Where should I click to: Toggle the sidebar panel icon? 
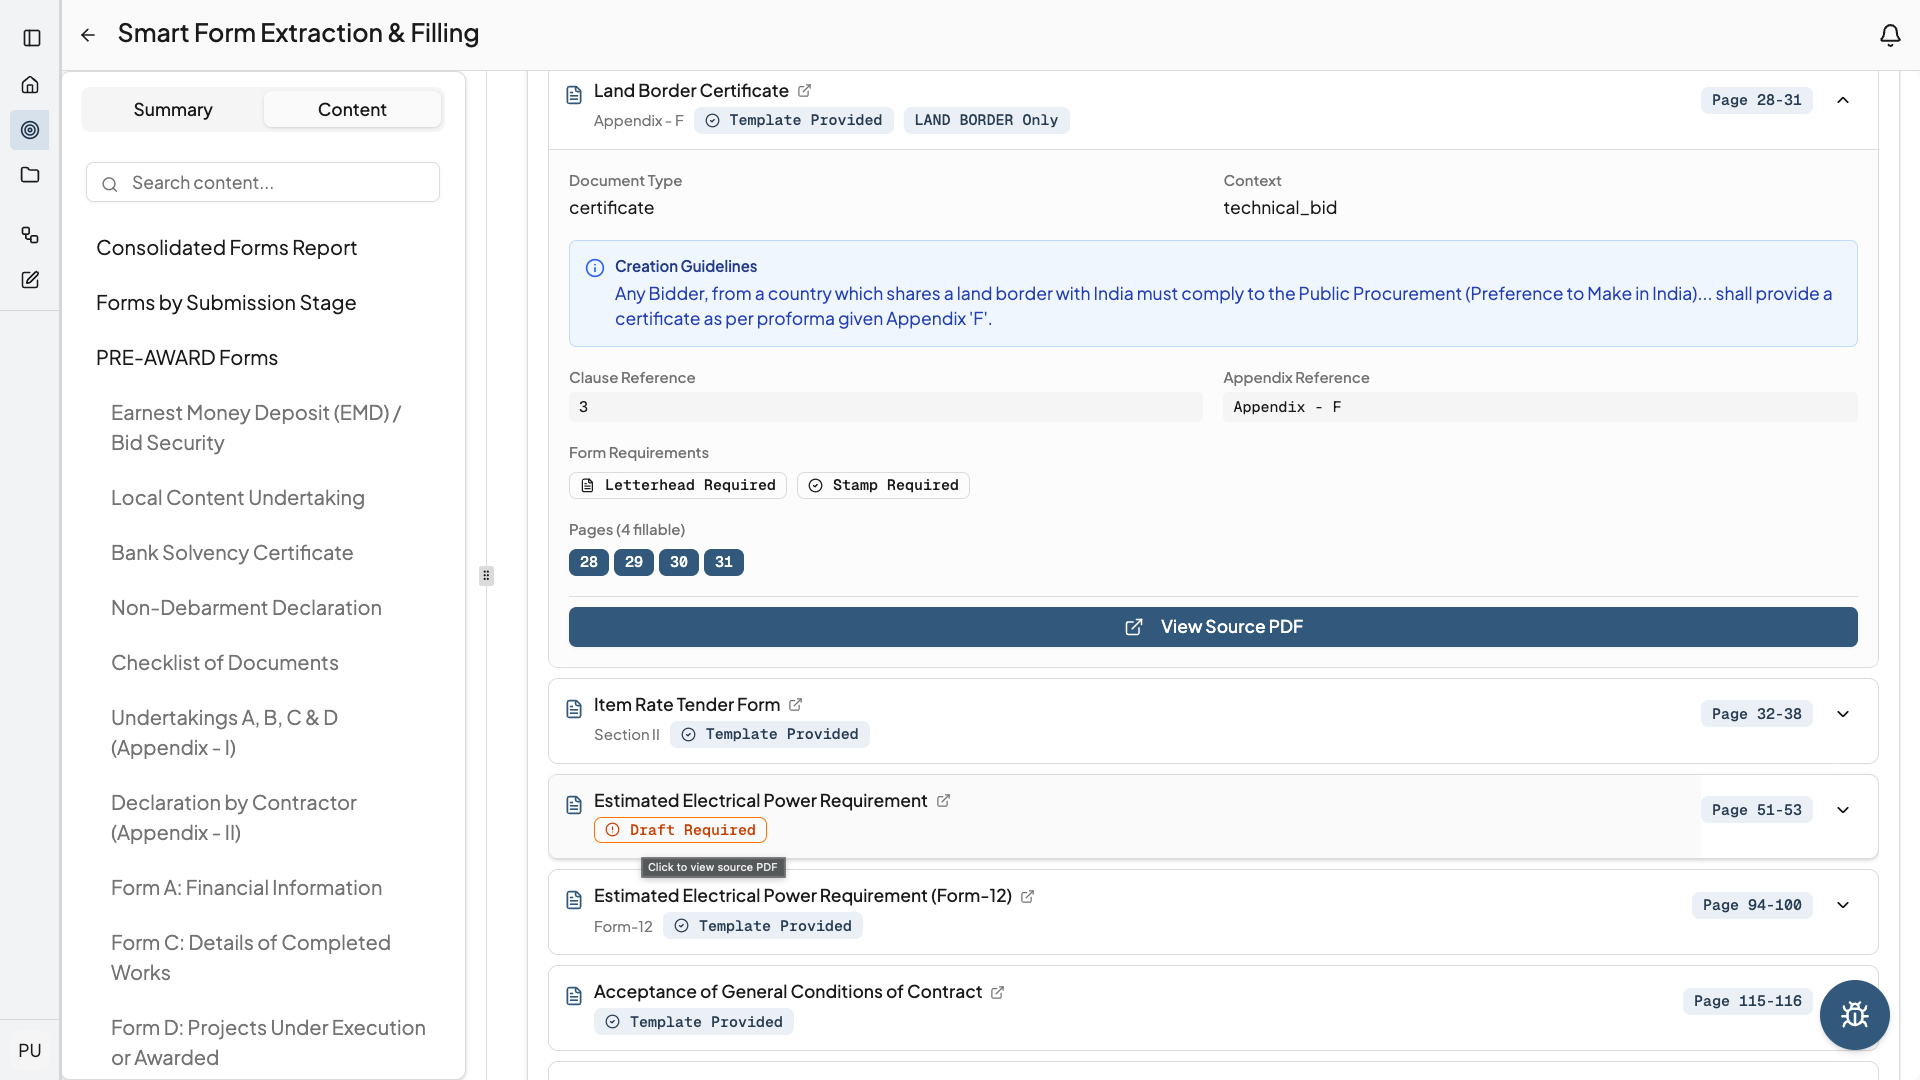(x=31, y=38)
